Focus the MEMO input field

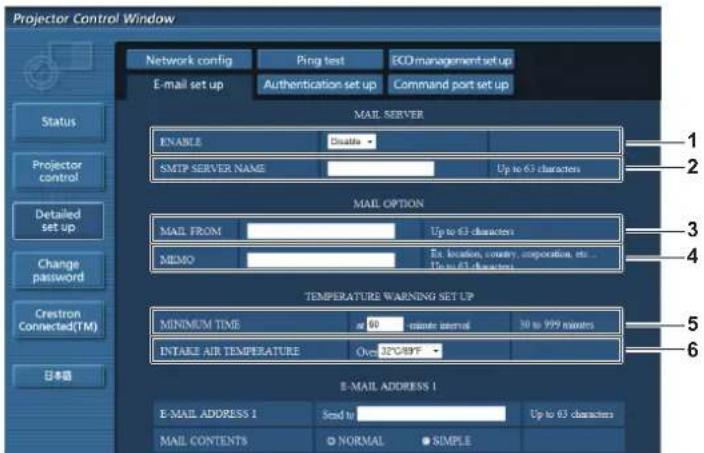[x=321, y=259]
